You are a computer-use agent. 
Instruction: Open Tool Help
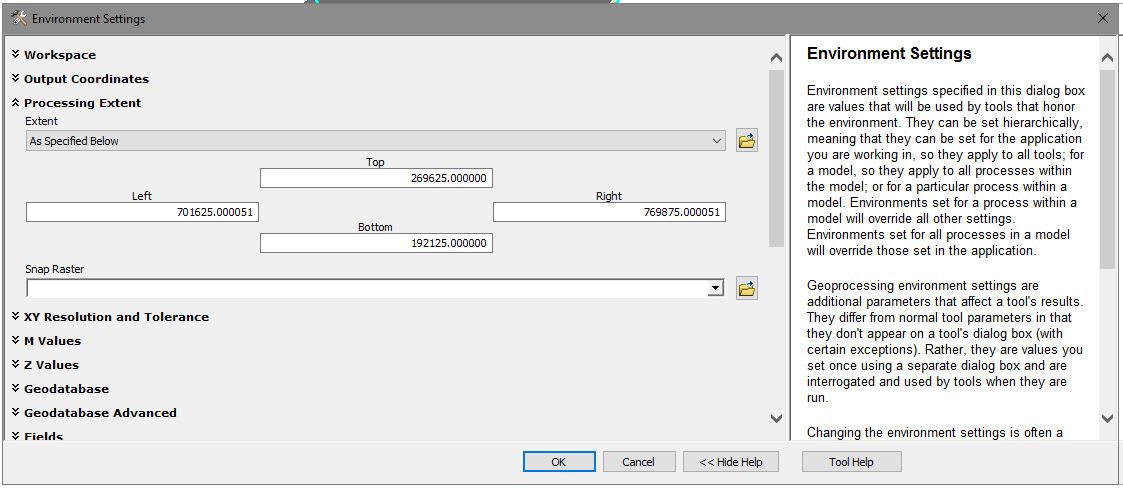(851, 462)
